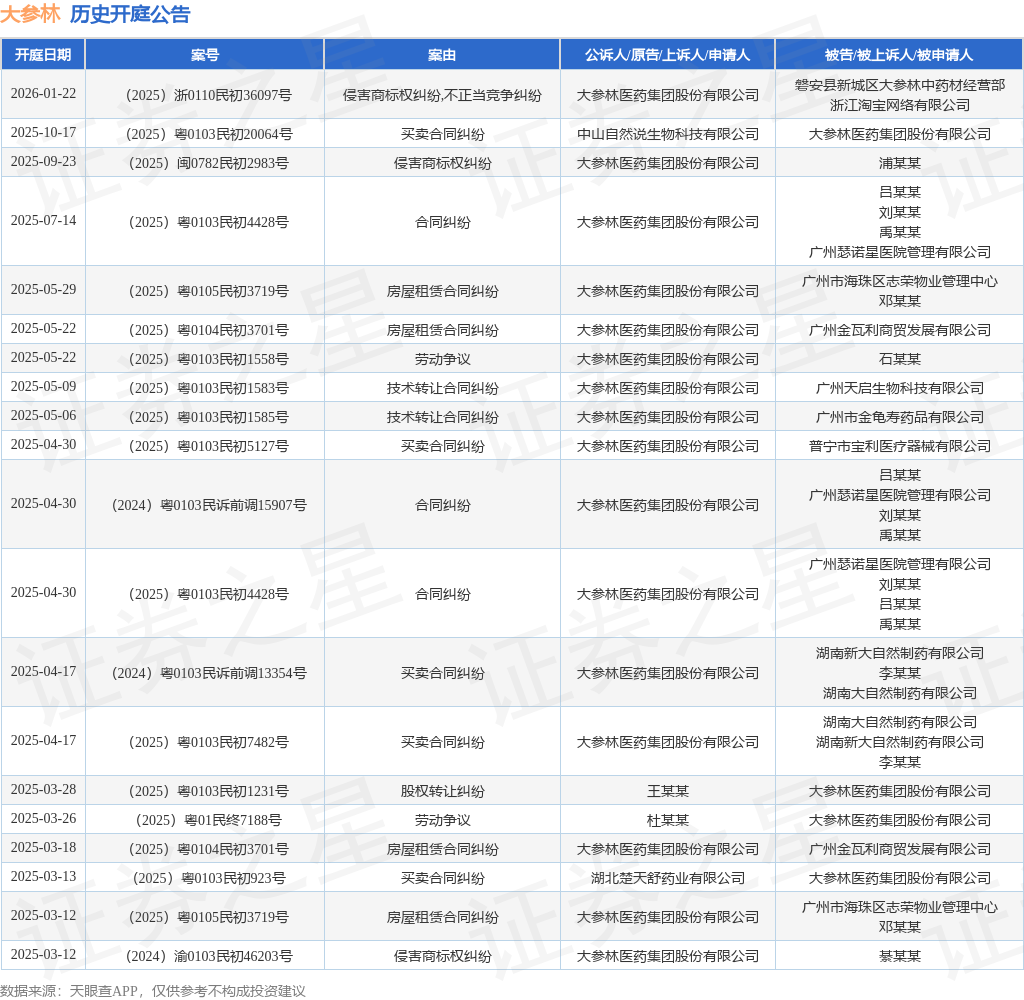The width and height of the screenshot is (1024, 1000).
Task: Click case number 浙0110民初36097号
Action: 209,95
